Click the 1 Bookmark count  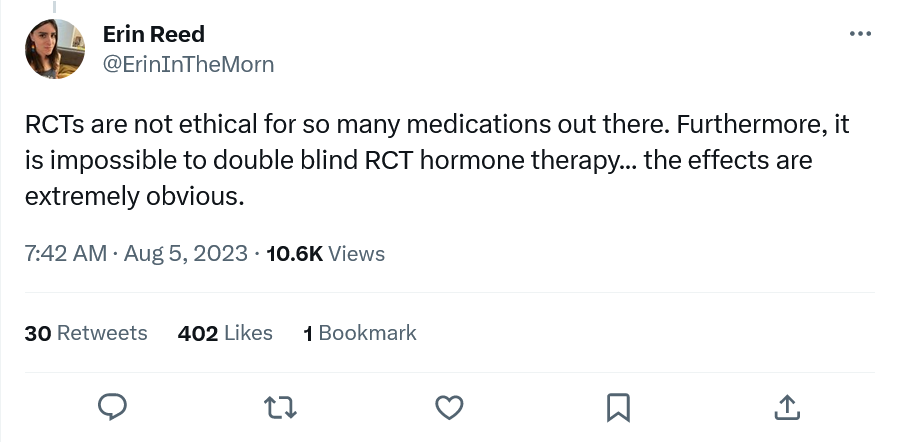tap(360, 333)
